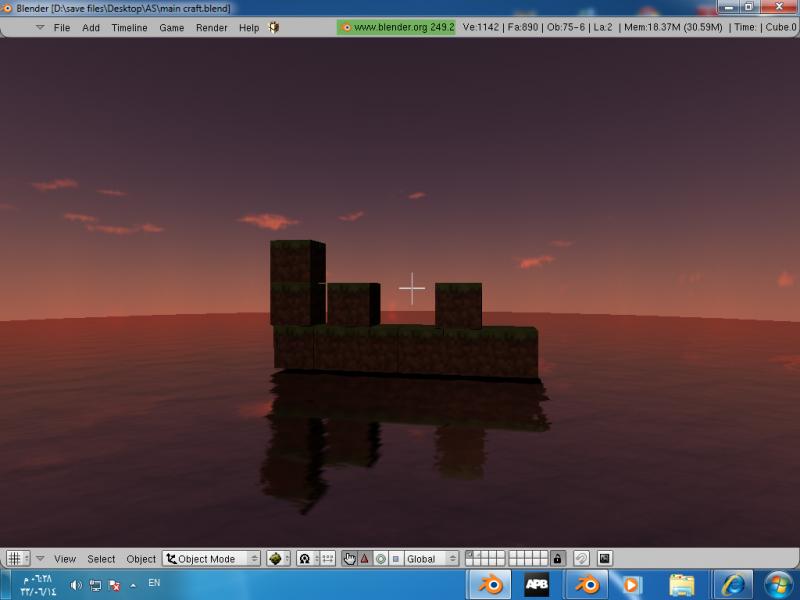The height and width of the screenshot is (600, 800).
Task: Click the Blender icon in the title bar
Action: pyautogui.click(x=7, y=8)
